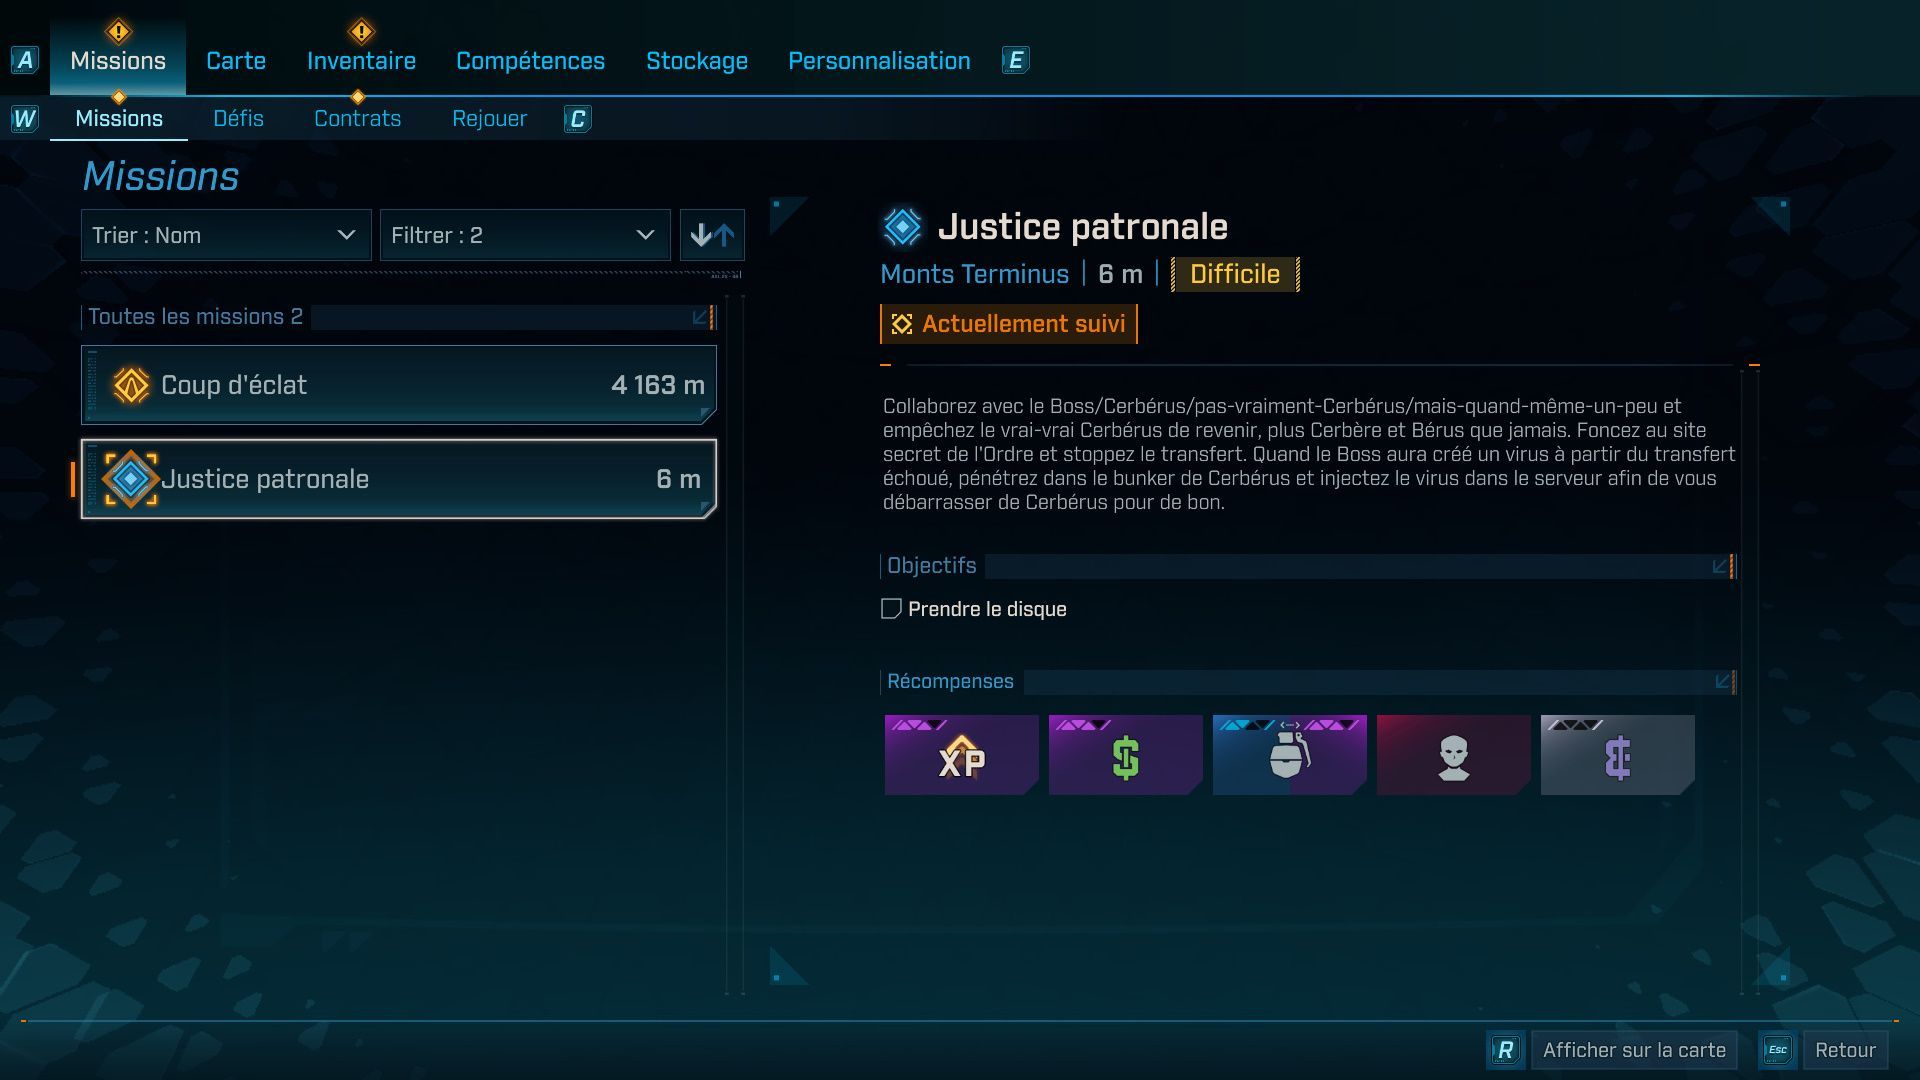
Task: Select the Coup d'éclat mission entry
Action: click(x=398, y=384)
